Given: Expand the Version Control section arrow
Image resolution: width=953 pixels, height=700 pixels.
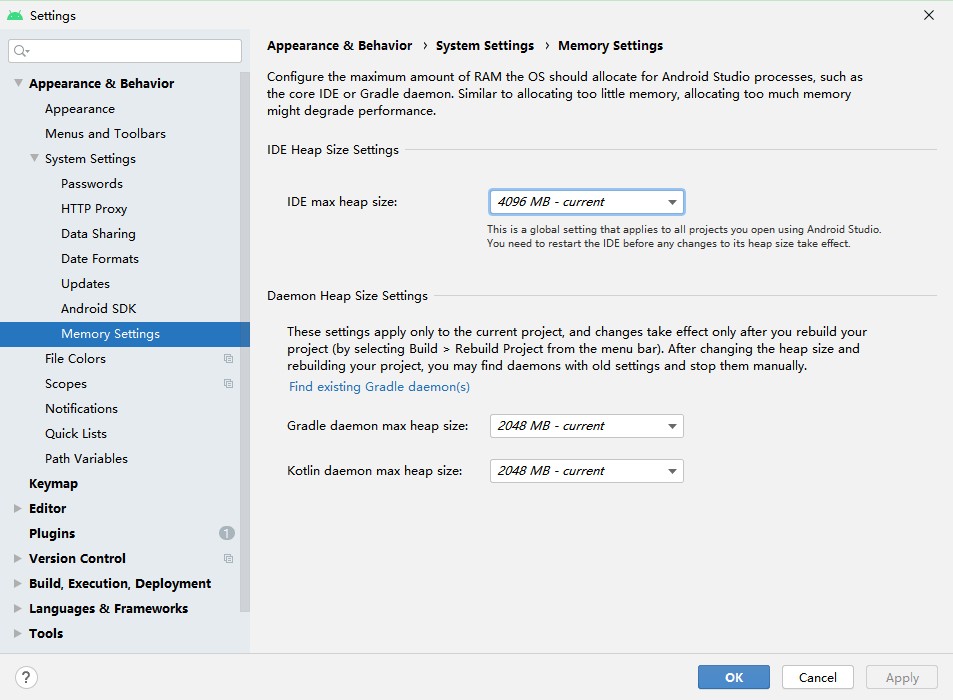Looking at the screenshot, I should click(x=18, y=558).
